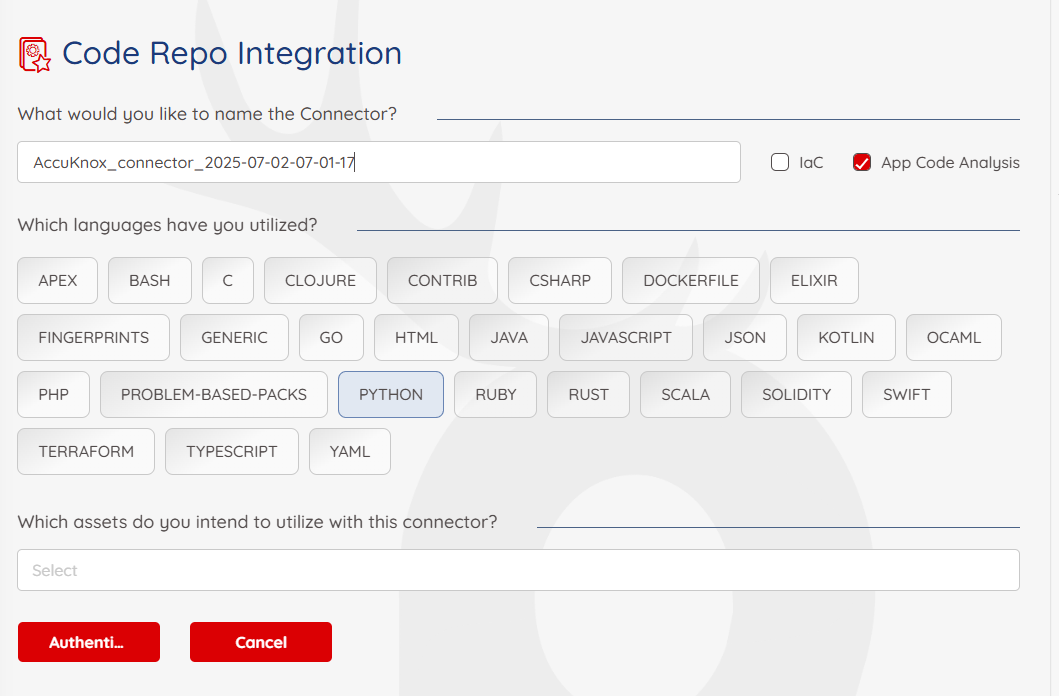The image size is (1059, 696).
Task: Choose JAVASCRIPT as a language
Action: [x=626, y=338]
